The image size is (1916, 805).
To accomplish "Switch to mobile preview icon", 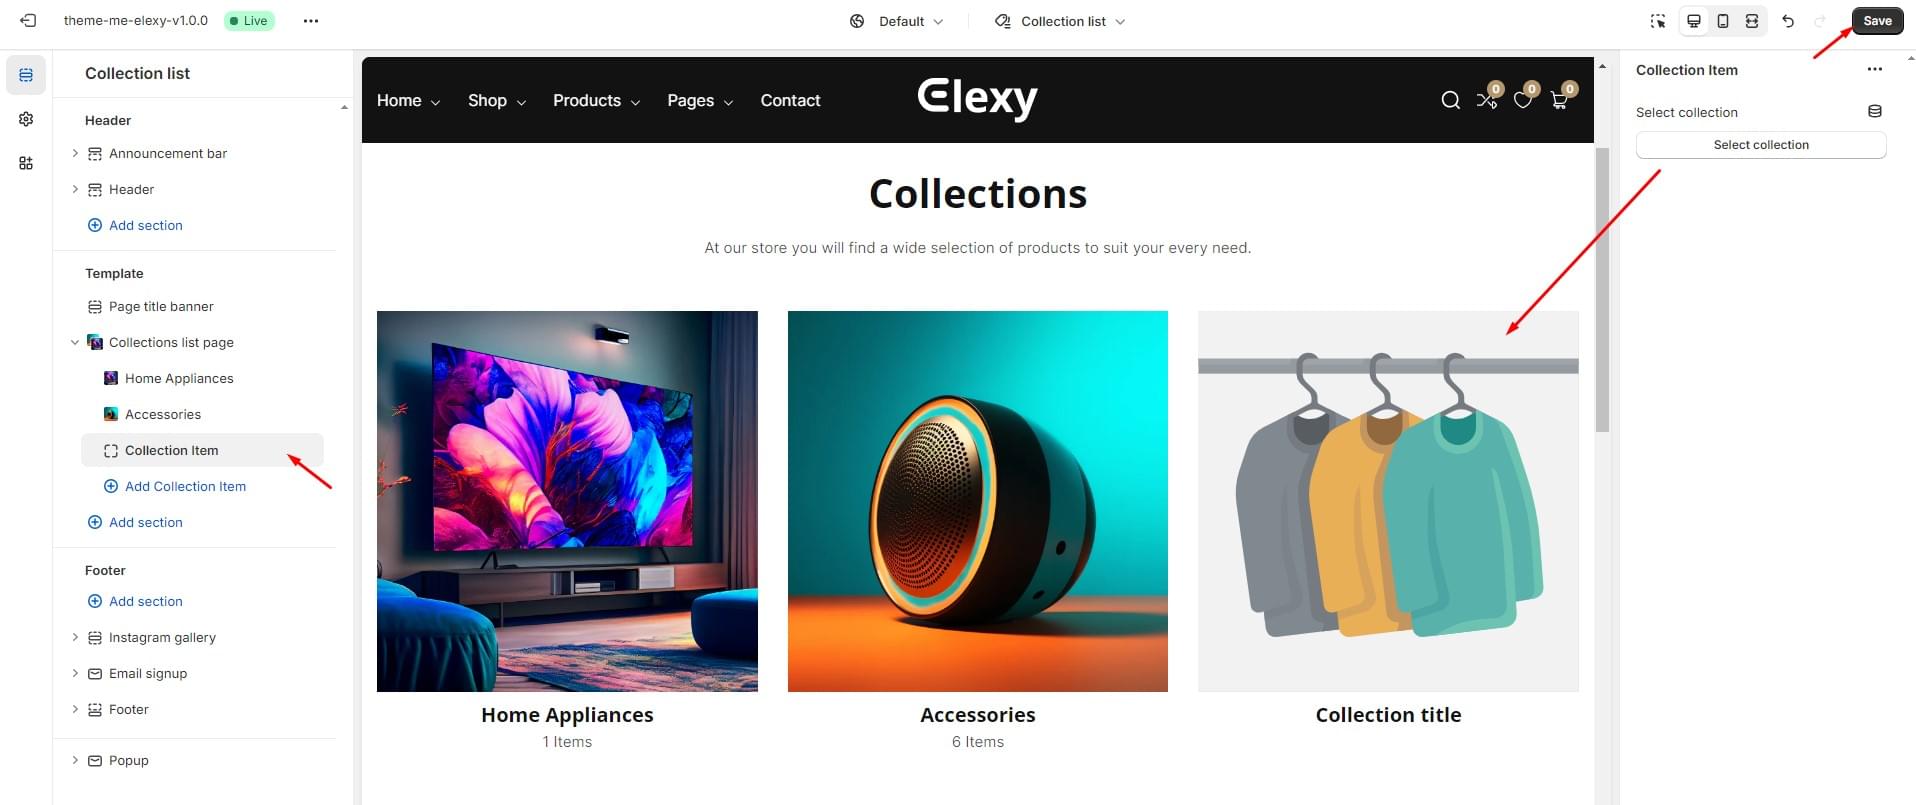I will click(x=1723, y=21).
